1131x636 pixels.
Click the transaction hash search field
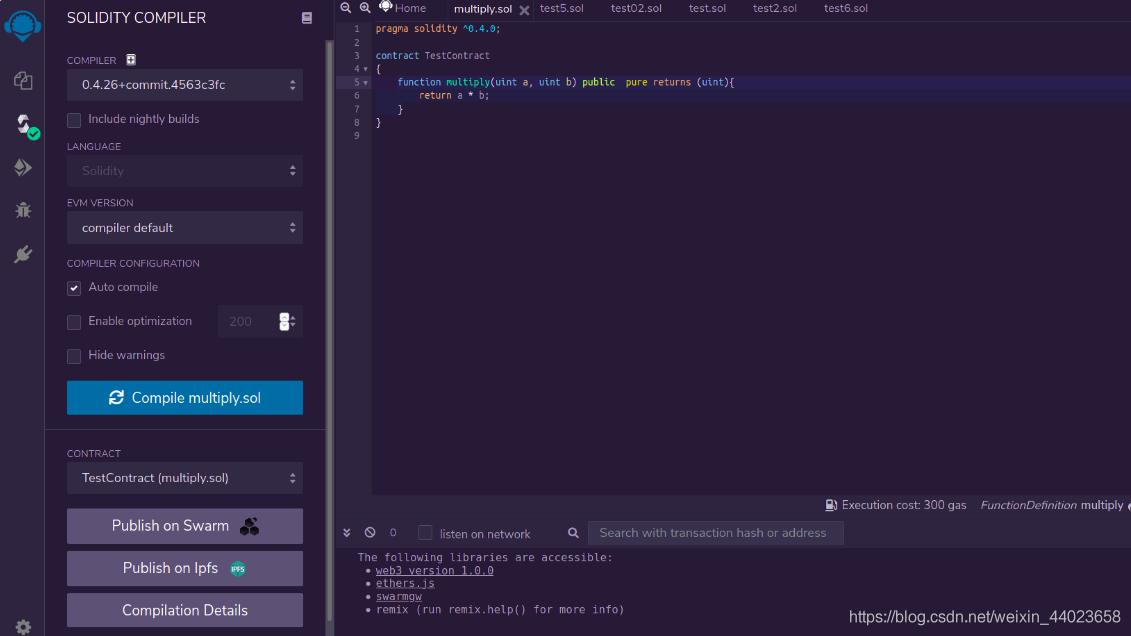(x=716, y=533)
